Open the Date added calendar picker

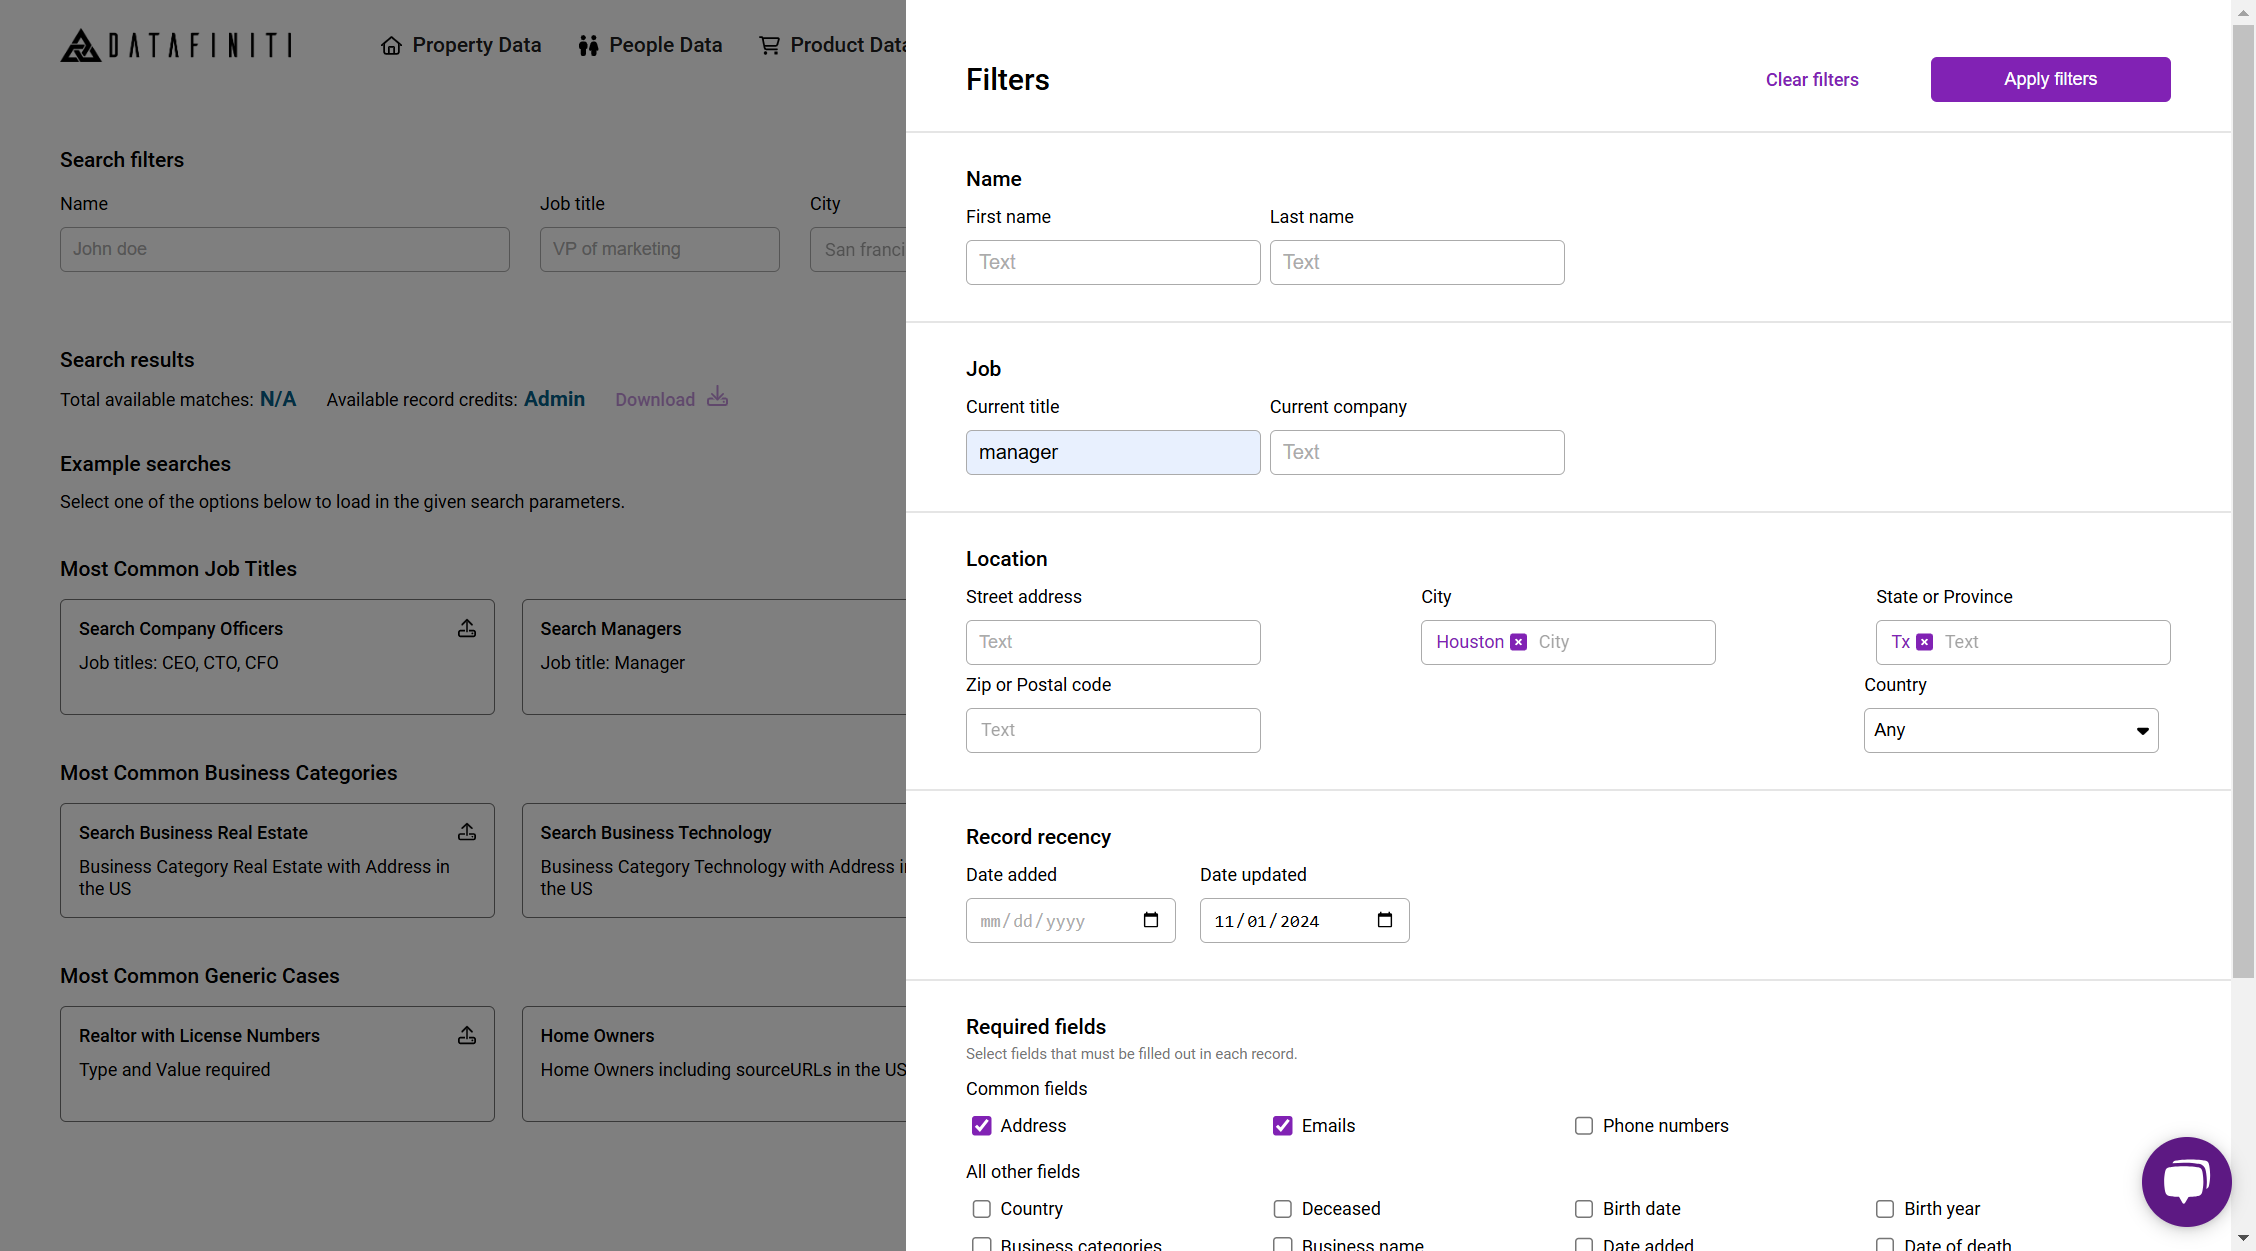(1151, 920)
